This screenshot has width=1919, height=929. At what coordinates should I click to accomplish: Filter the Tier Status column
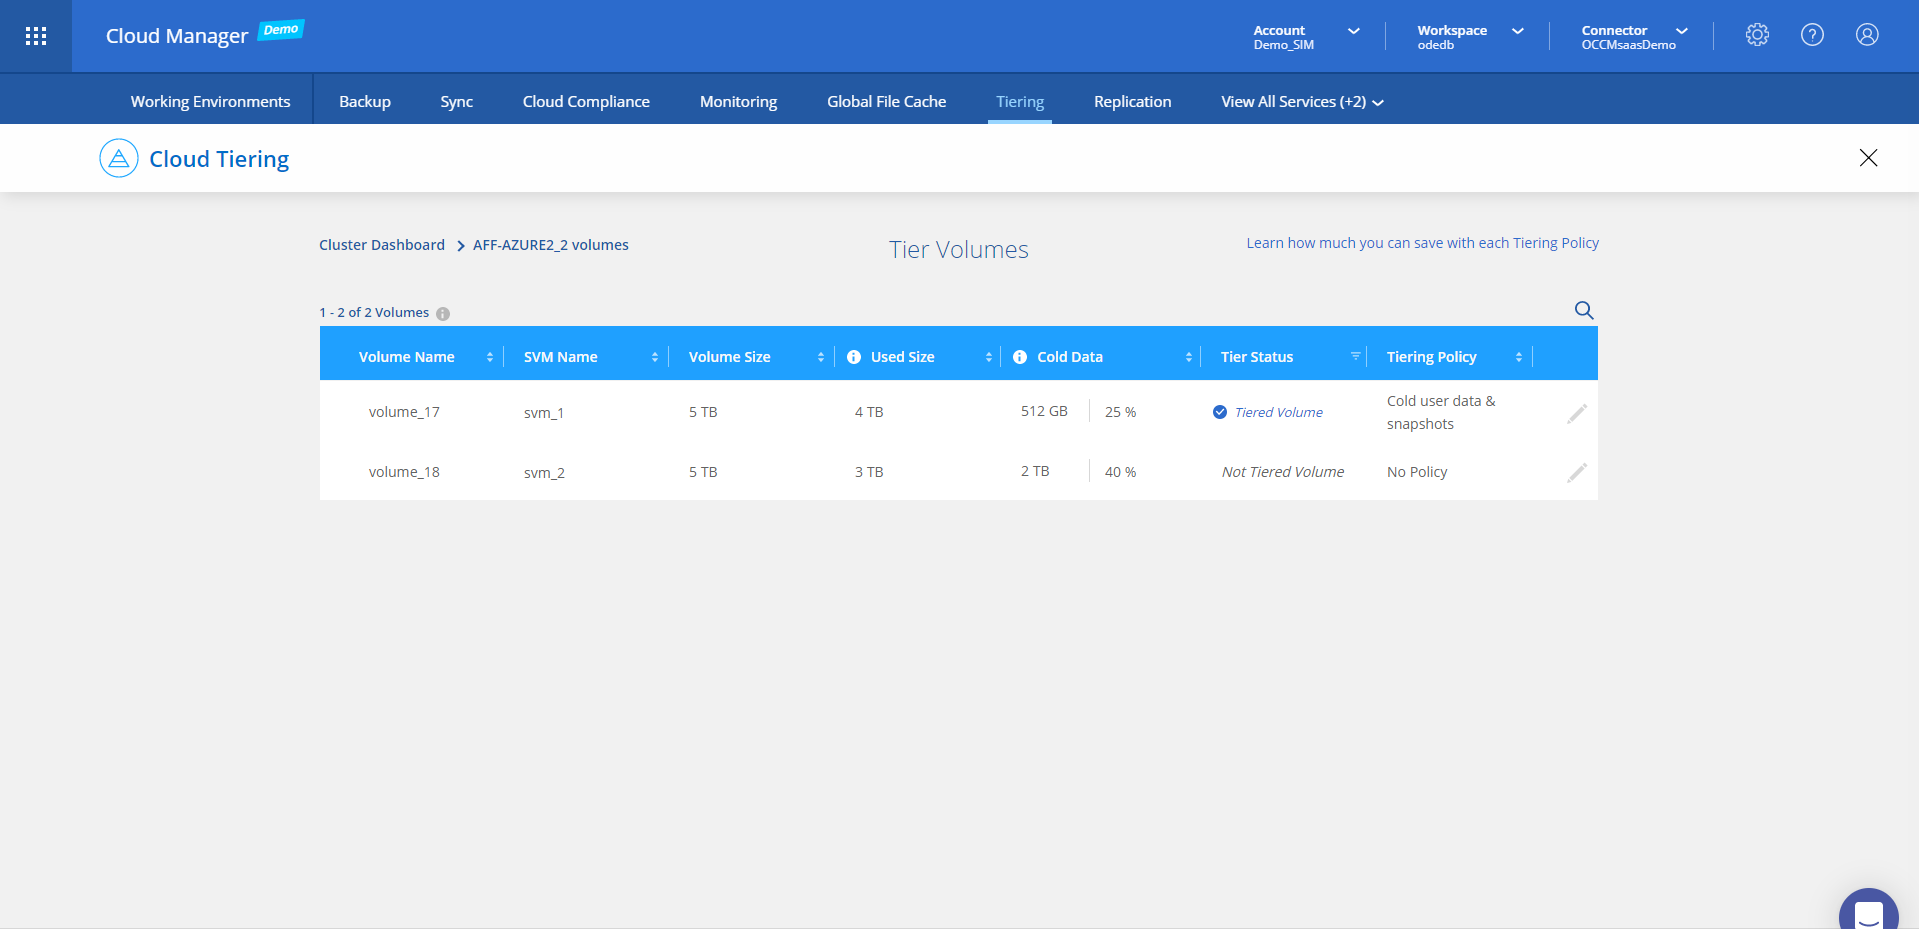1355,357
